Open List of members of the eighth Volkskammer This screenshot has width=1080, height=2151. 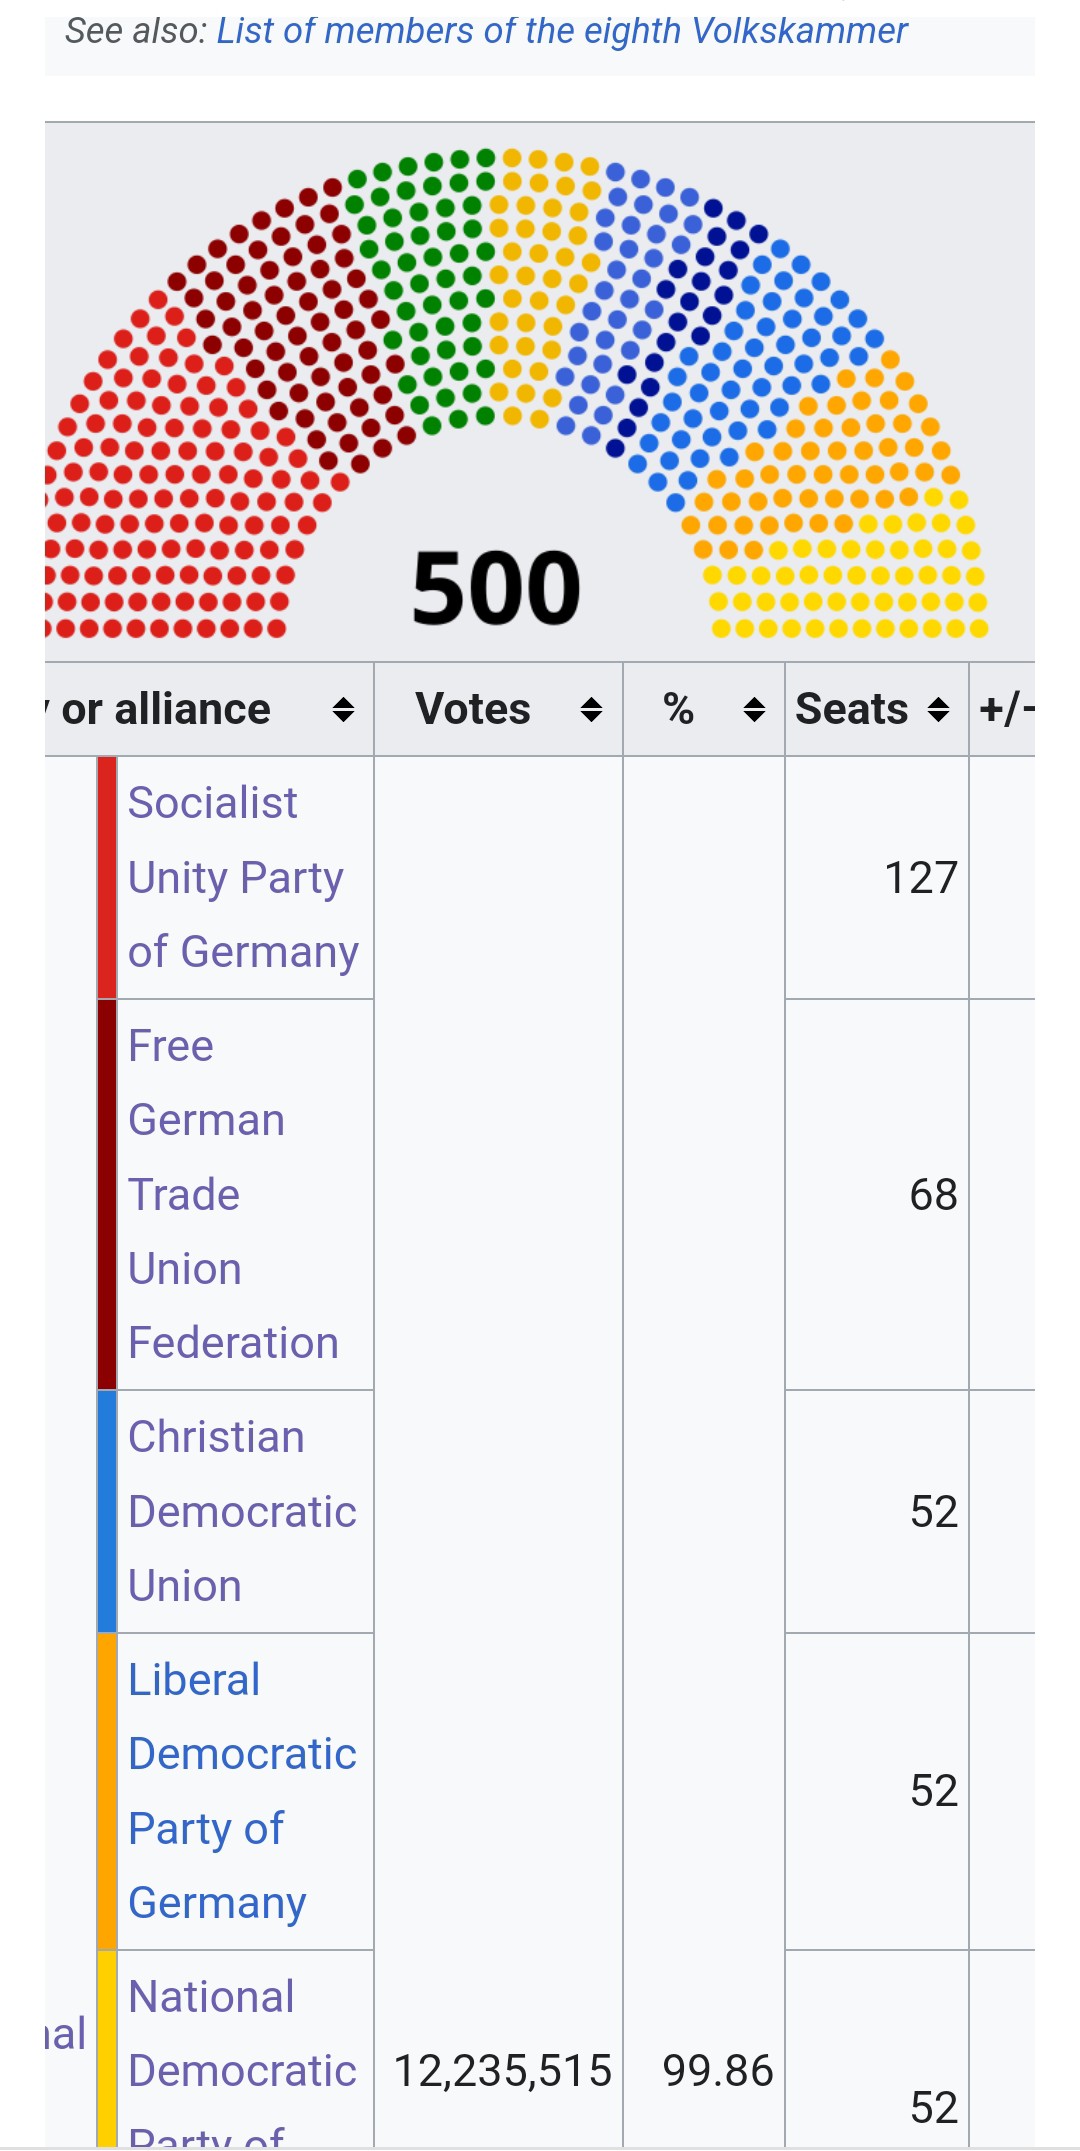pos(562,31)
